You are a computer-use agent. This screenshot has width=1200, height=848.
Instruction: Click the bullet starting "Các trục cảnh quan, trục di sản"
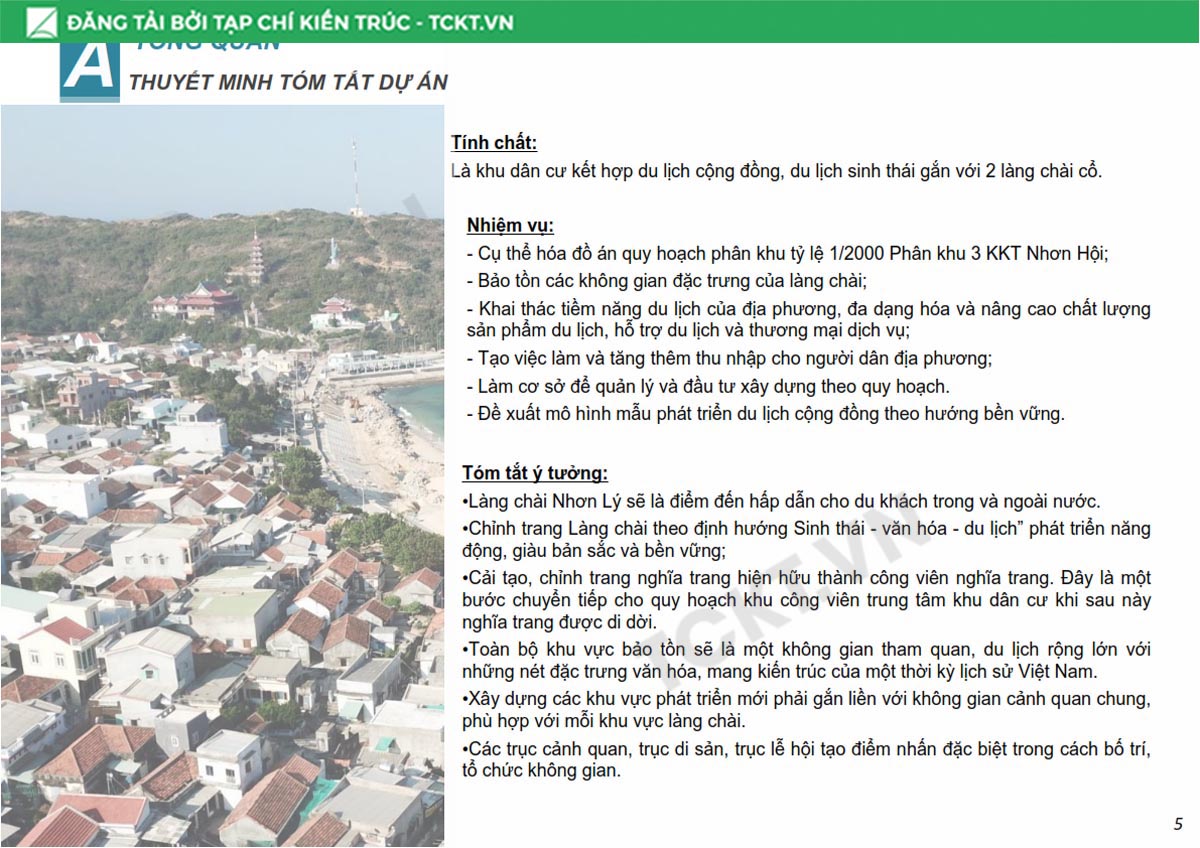pos(806,759)
